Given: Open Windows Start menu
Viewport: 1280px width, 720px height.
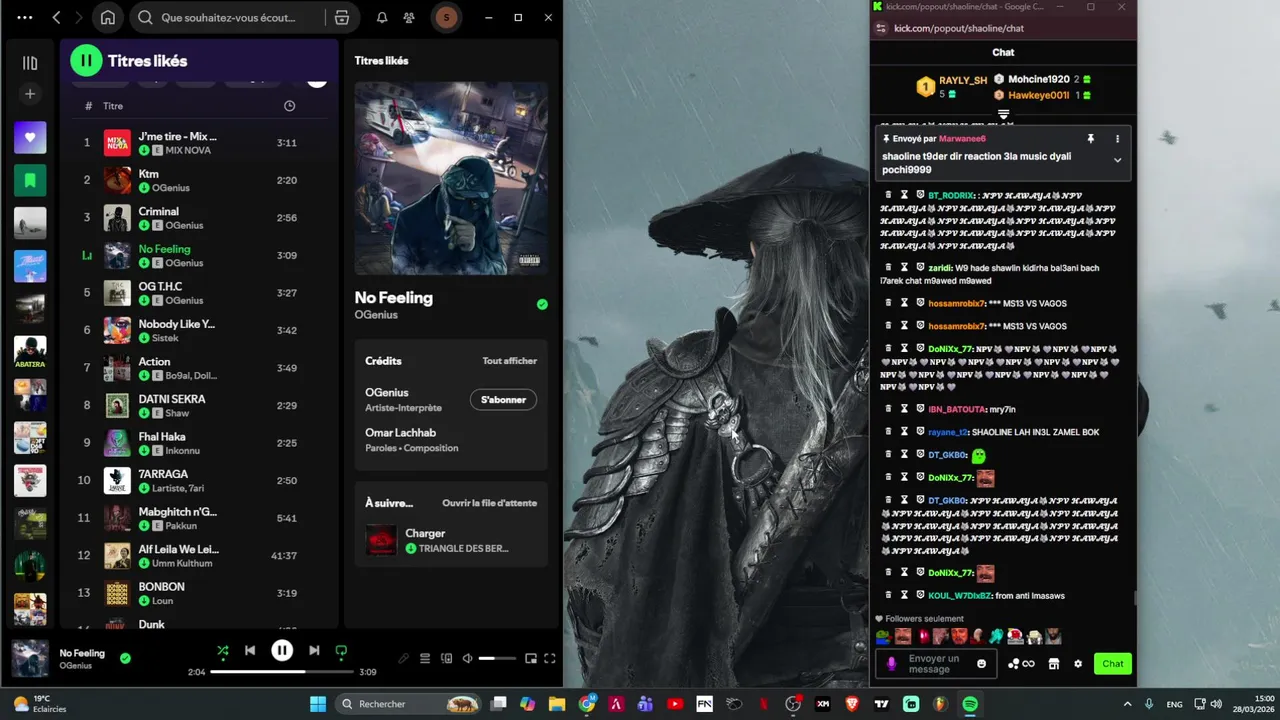Looking at the screenshot, I should [318, 704].
